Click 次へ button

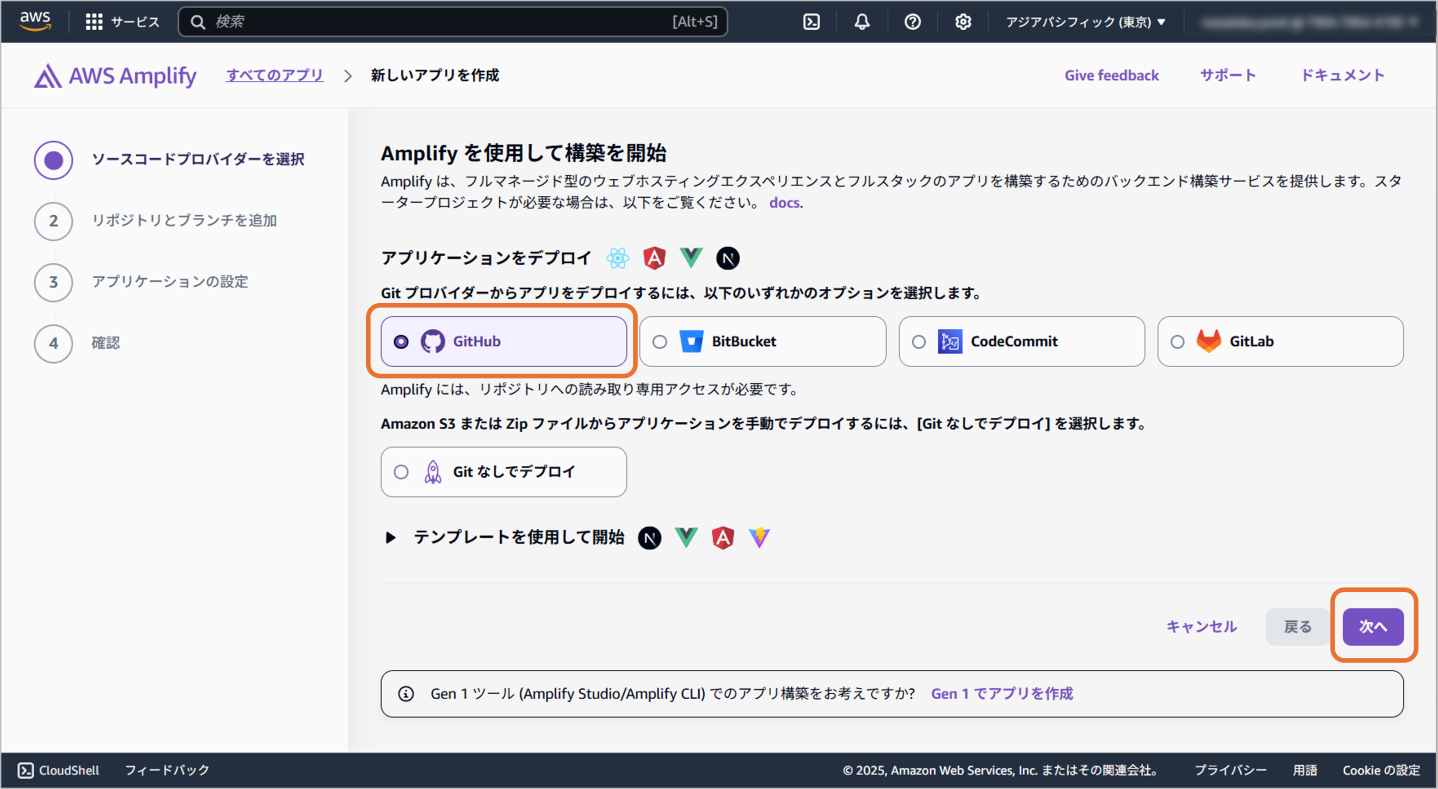[1373, 627]
